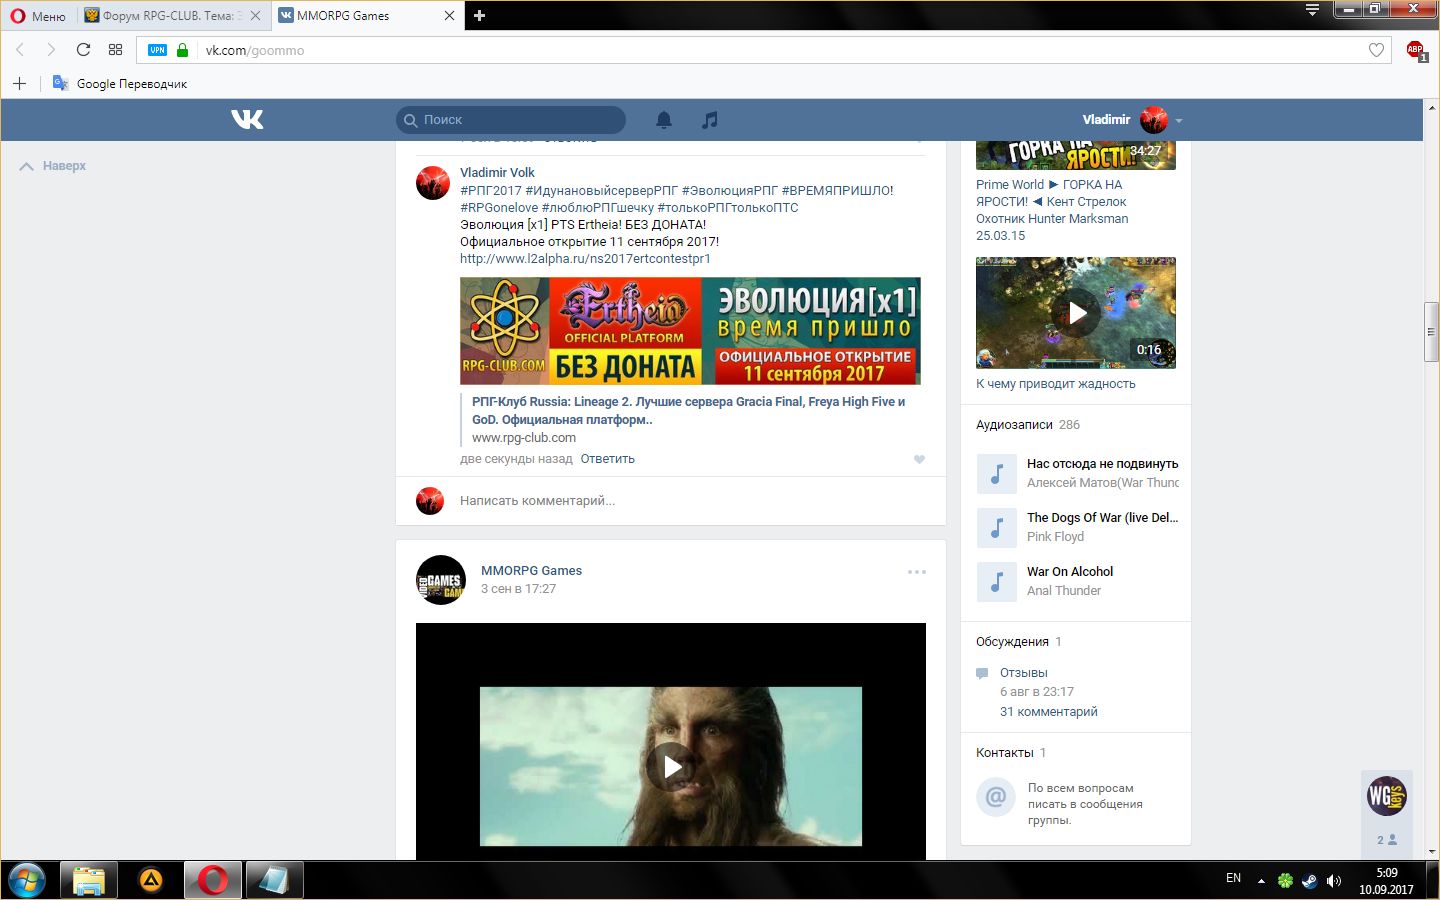
Task: Open the Opera tab menu icon
Action: click(1312, 10)
